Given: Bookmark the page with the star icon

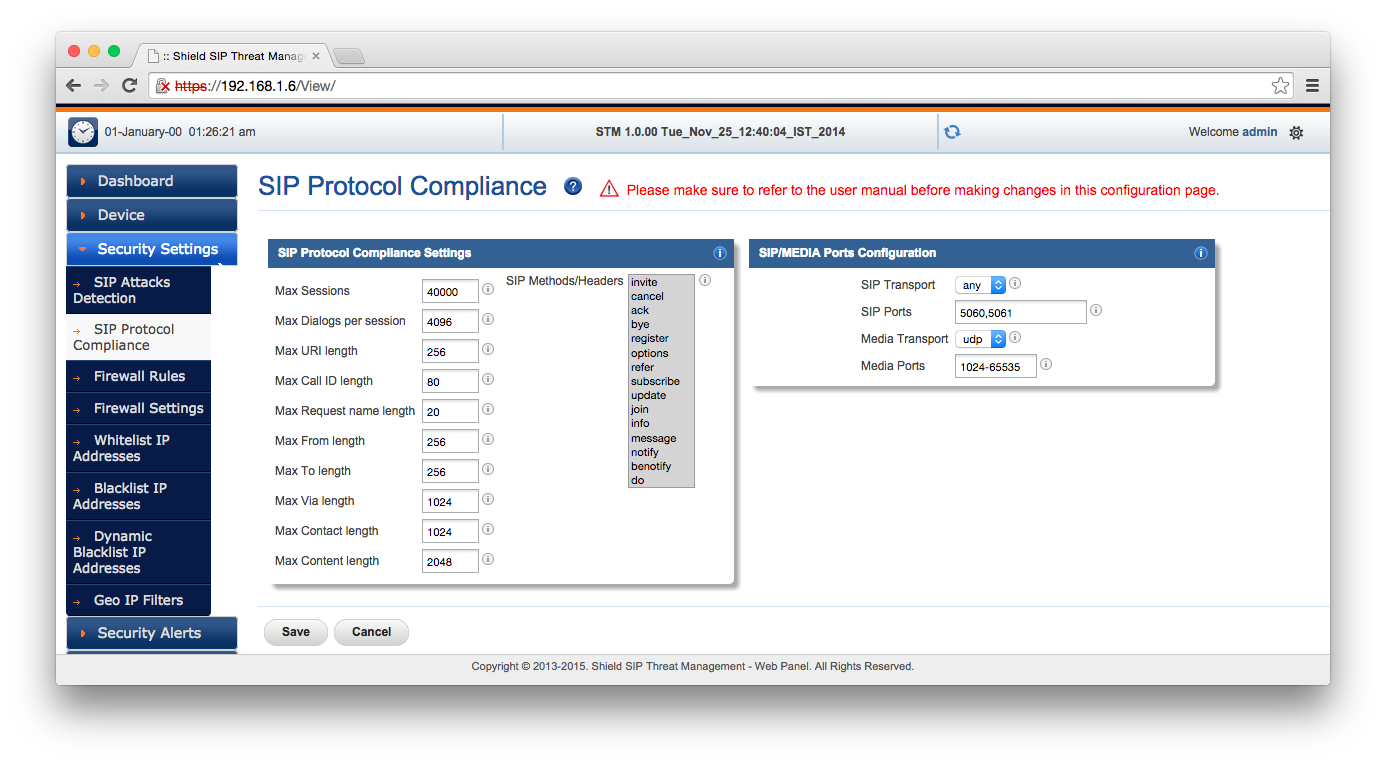Looking at the screenshot, I should [x=1280, y=86].
